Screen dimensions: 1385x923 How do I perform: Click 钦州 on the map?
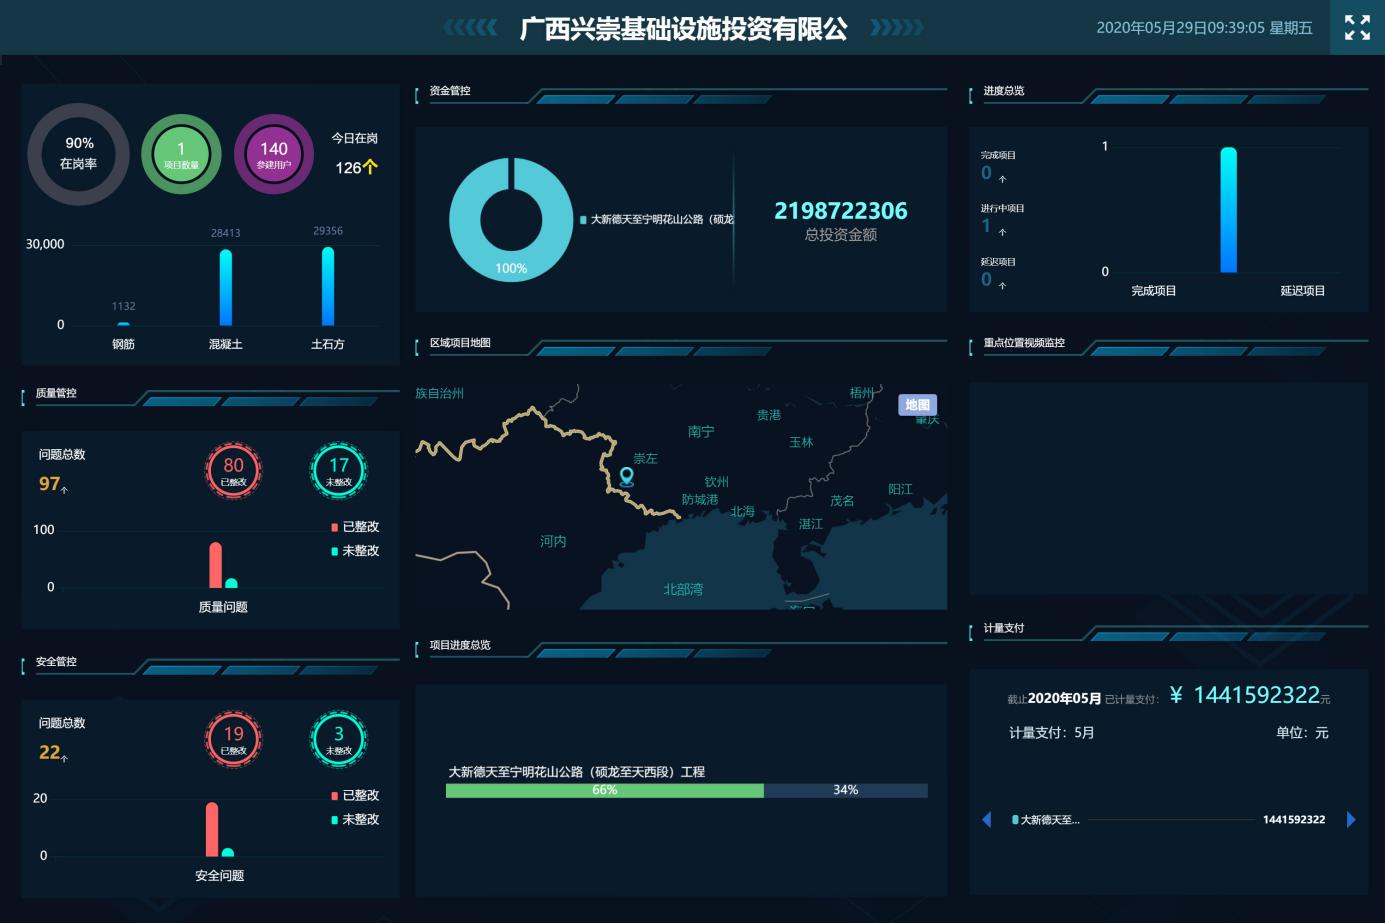717,482
